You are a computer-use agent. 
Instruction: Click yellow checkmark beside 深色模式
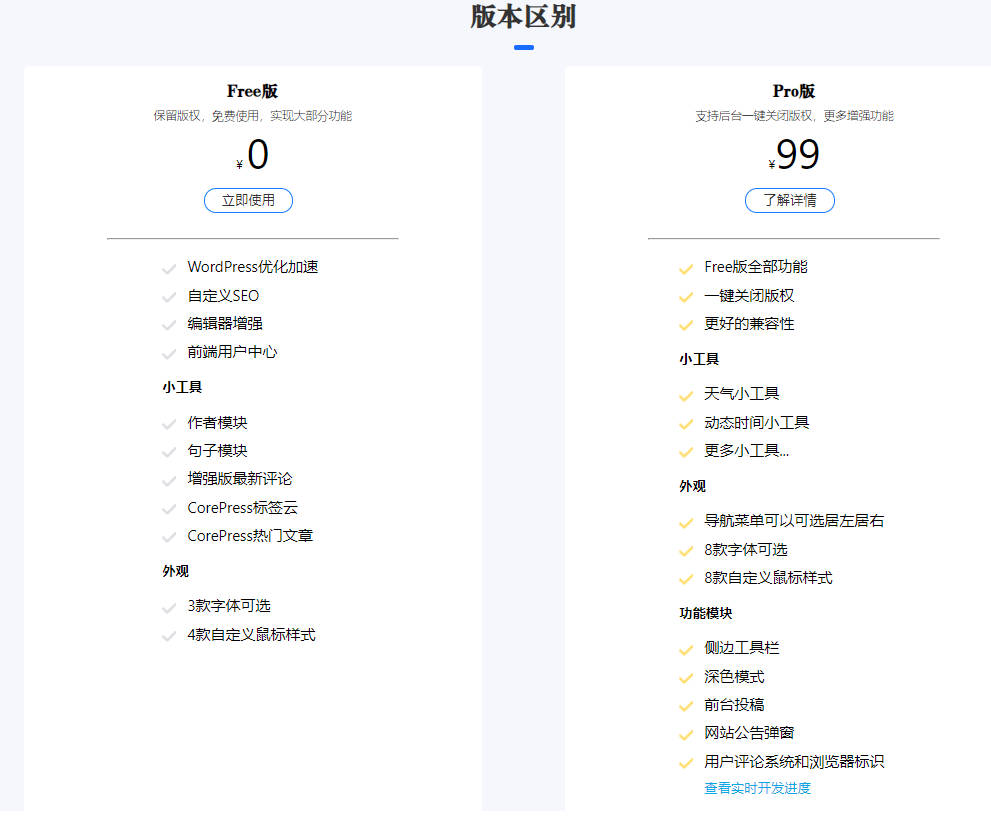click(x=686, y=679)
